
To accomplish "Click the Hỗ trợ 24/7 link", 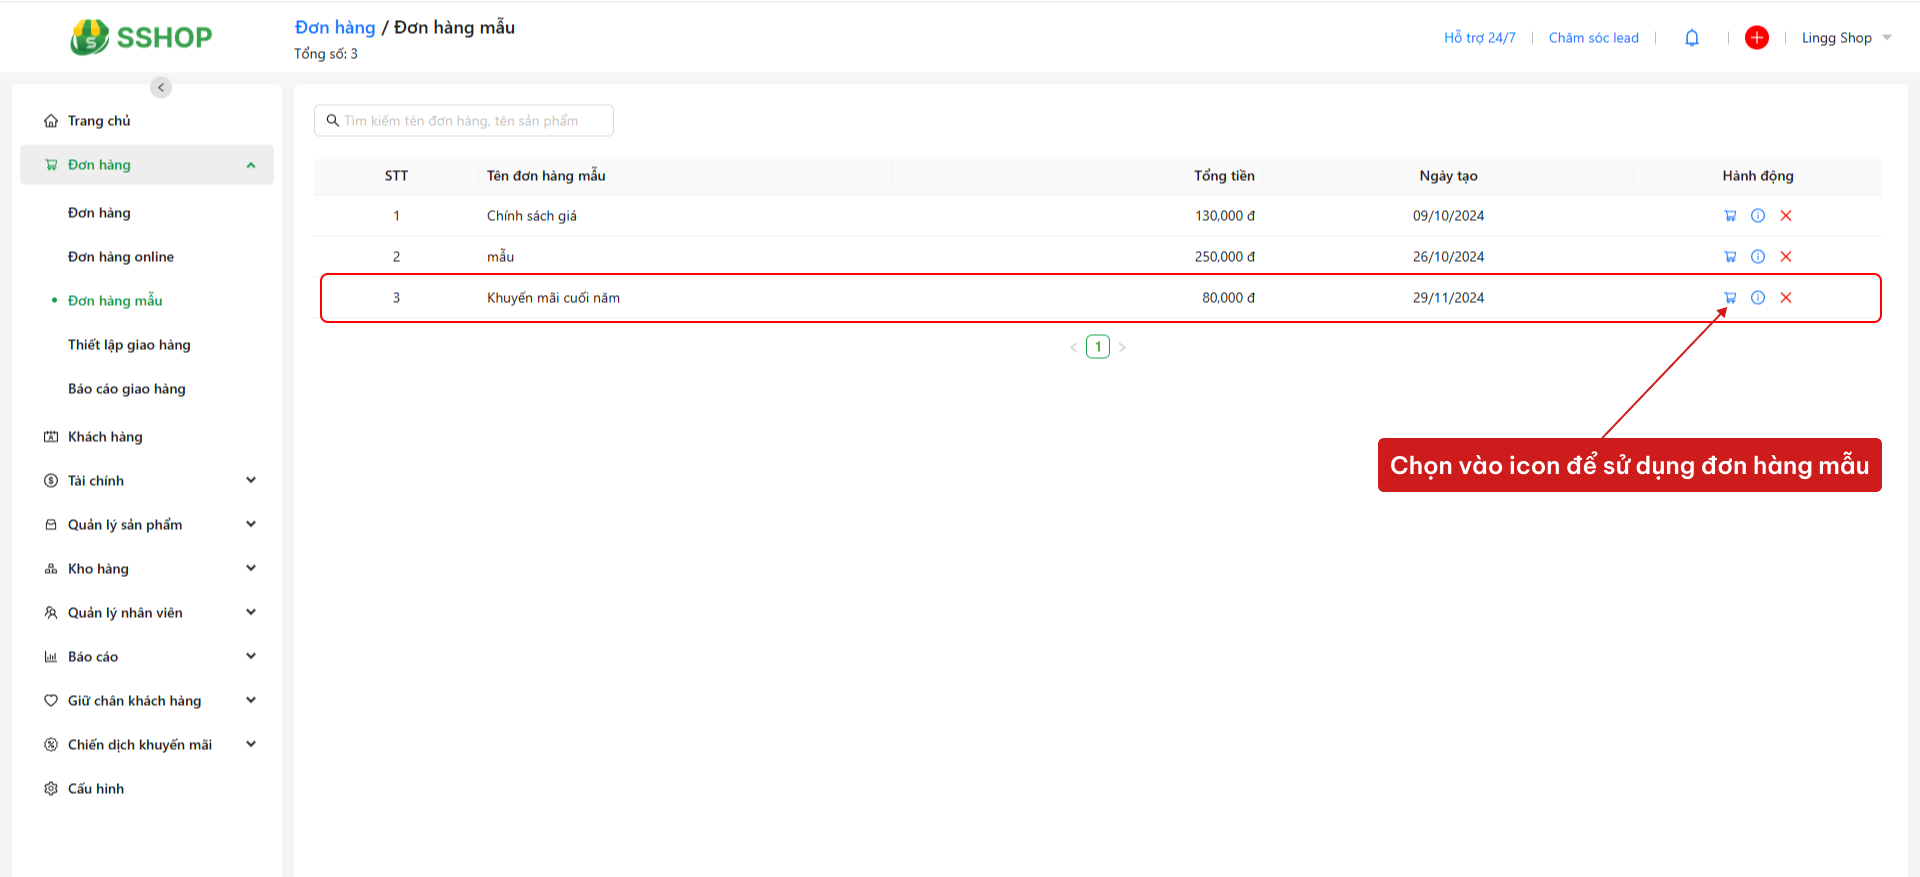I will 1480,38.
